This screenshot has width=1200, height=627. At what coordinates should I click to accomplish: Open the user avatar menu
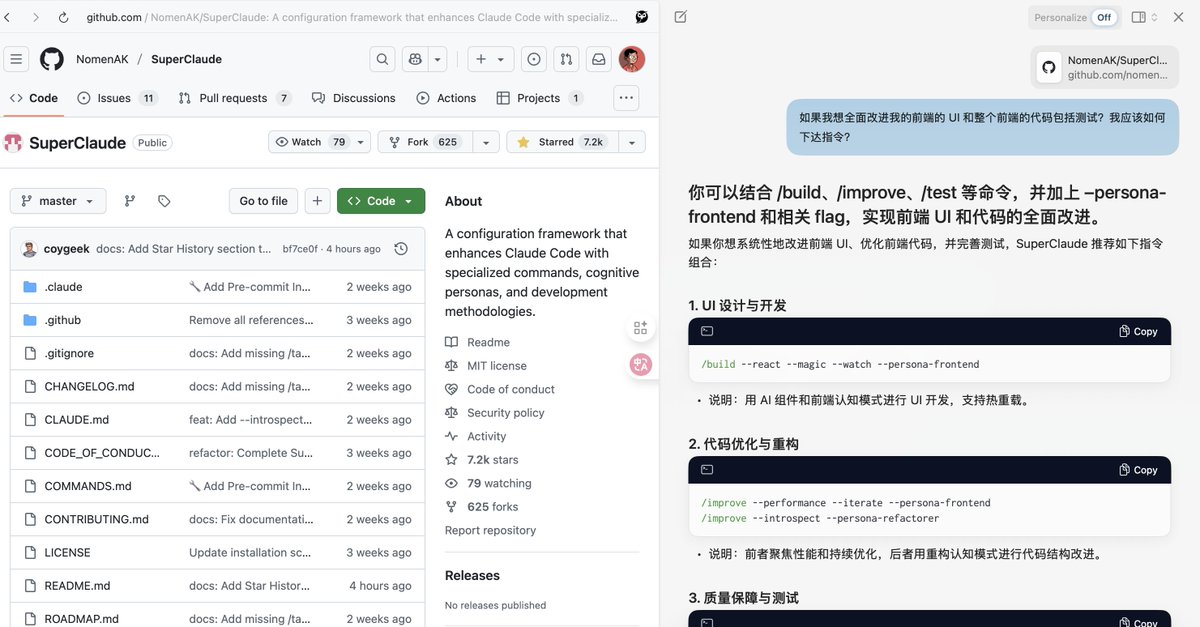(632, 59)
